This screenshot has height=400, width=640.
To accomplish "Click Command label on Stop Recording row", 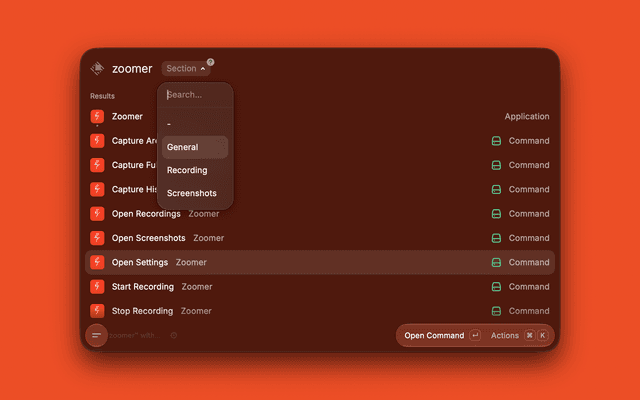I will click(x=529, y=311).
